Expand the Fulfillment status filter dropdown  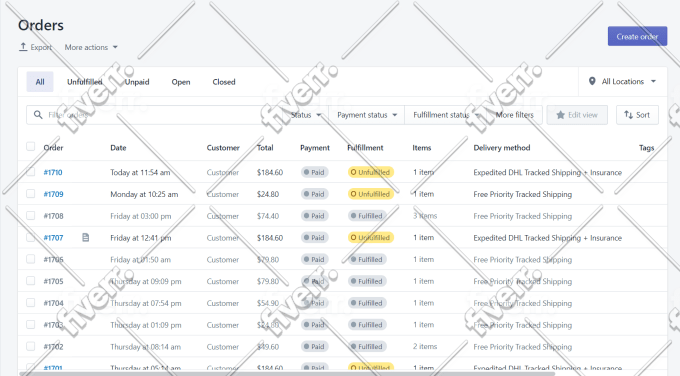click(446, 115)
